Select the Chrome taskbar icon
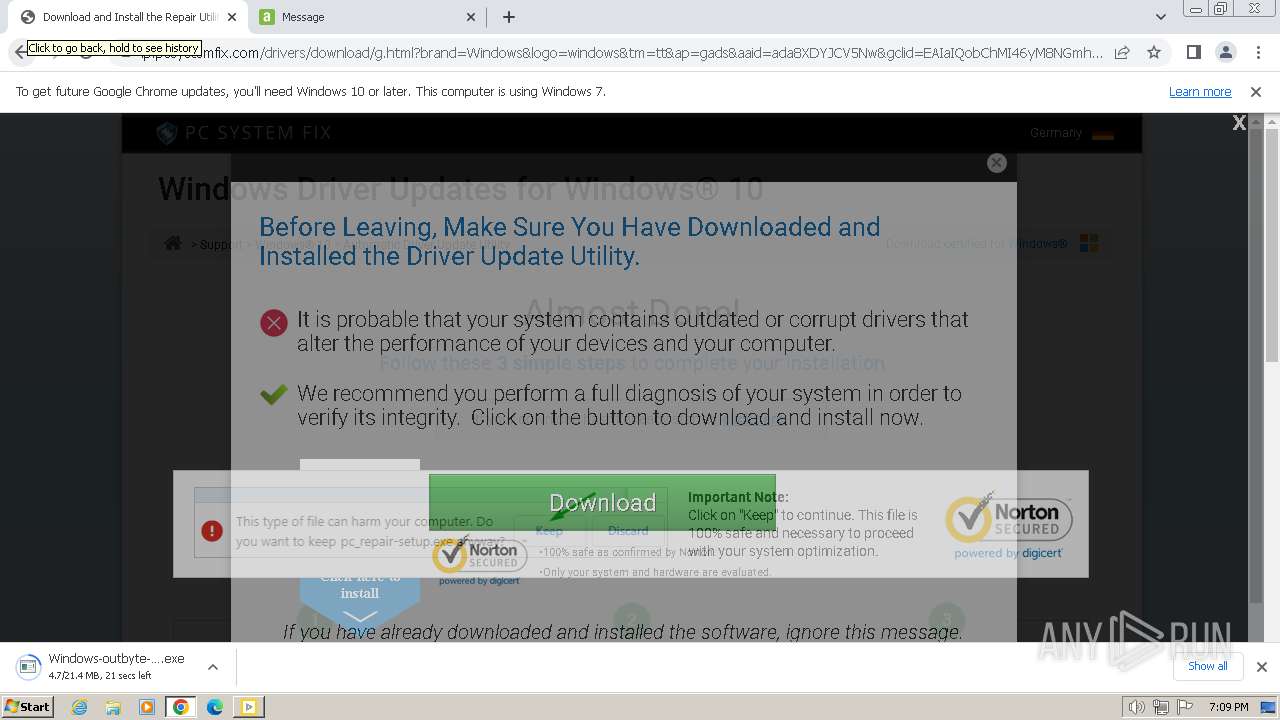Image resolution: width=1280 pixels, height=720 pixels. (181, 707)
